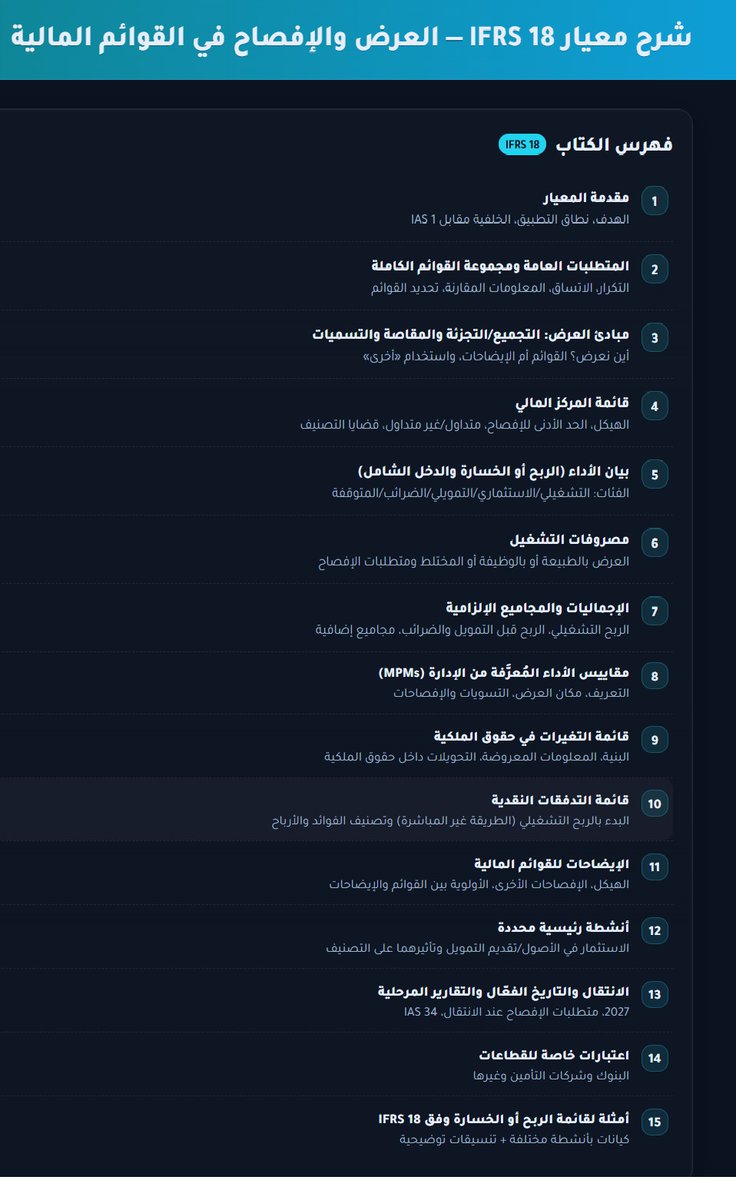Viewport: 736px width, 1200px height.
Task: Select chapter 9 قائمة التغيرات في حقوق الملكية
Action: pos(531,736)
